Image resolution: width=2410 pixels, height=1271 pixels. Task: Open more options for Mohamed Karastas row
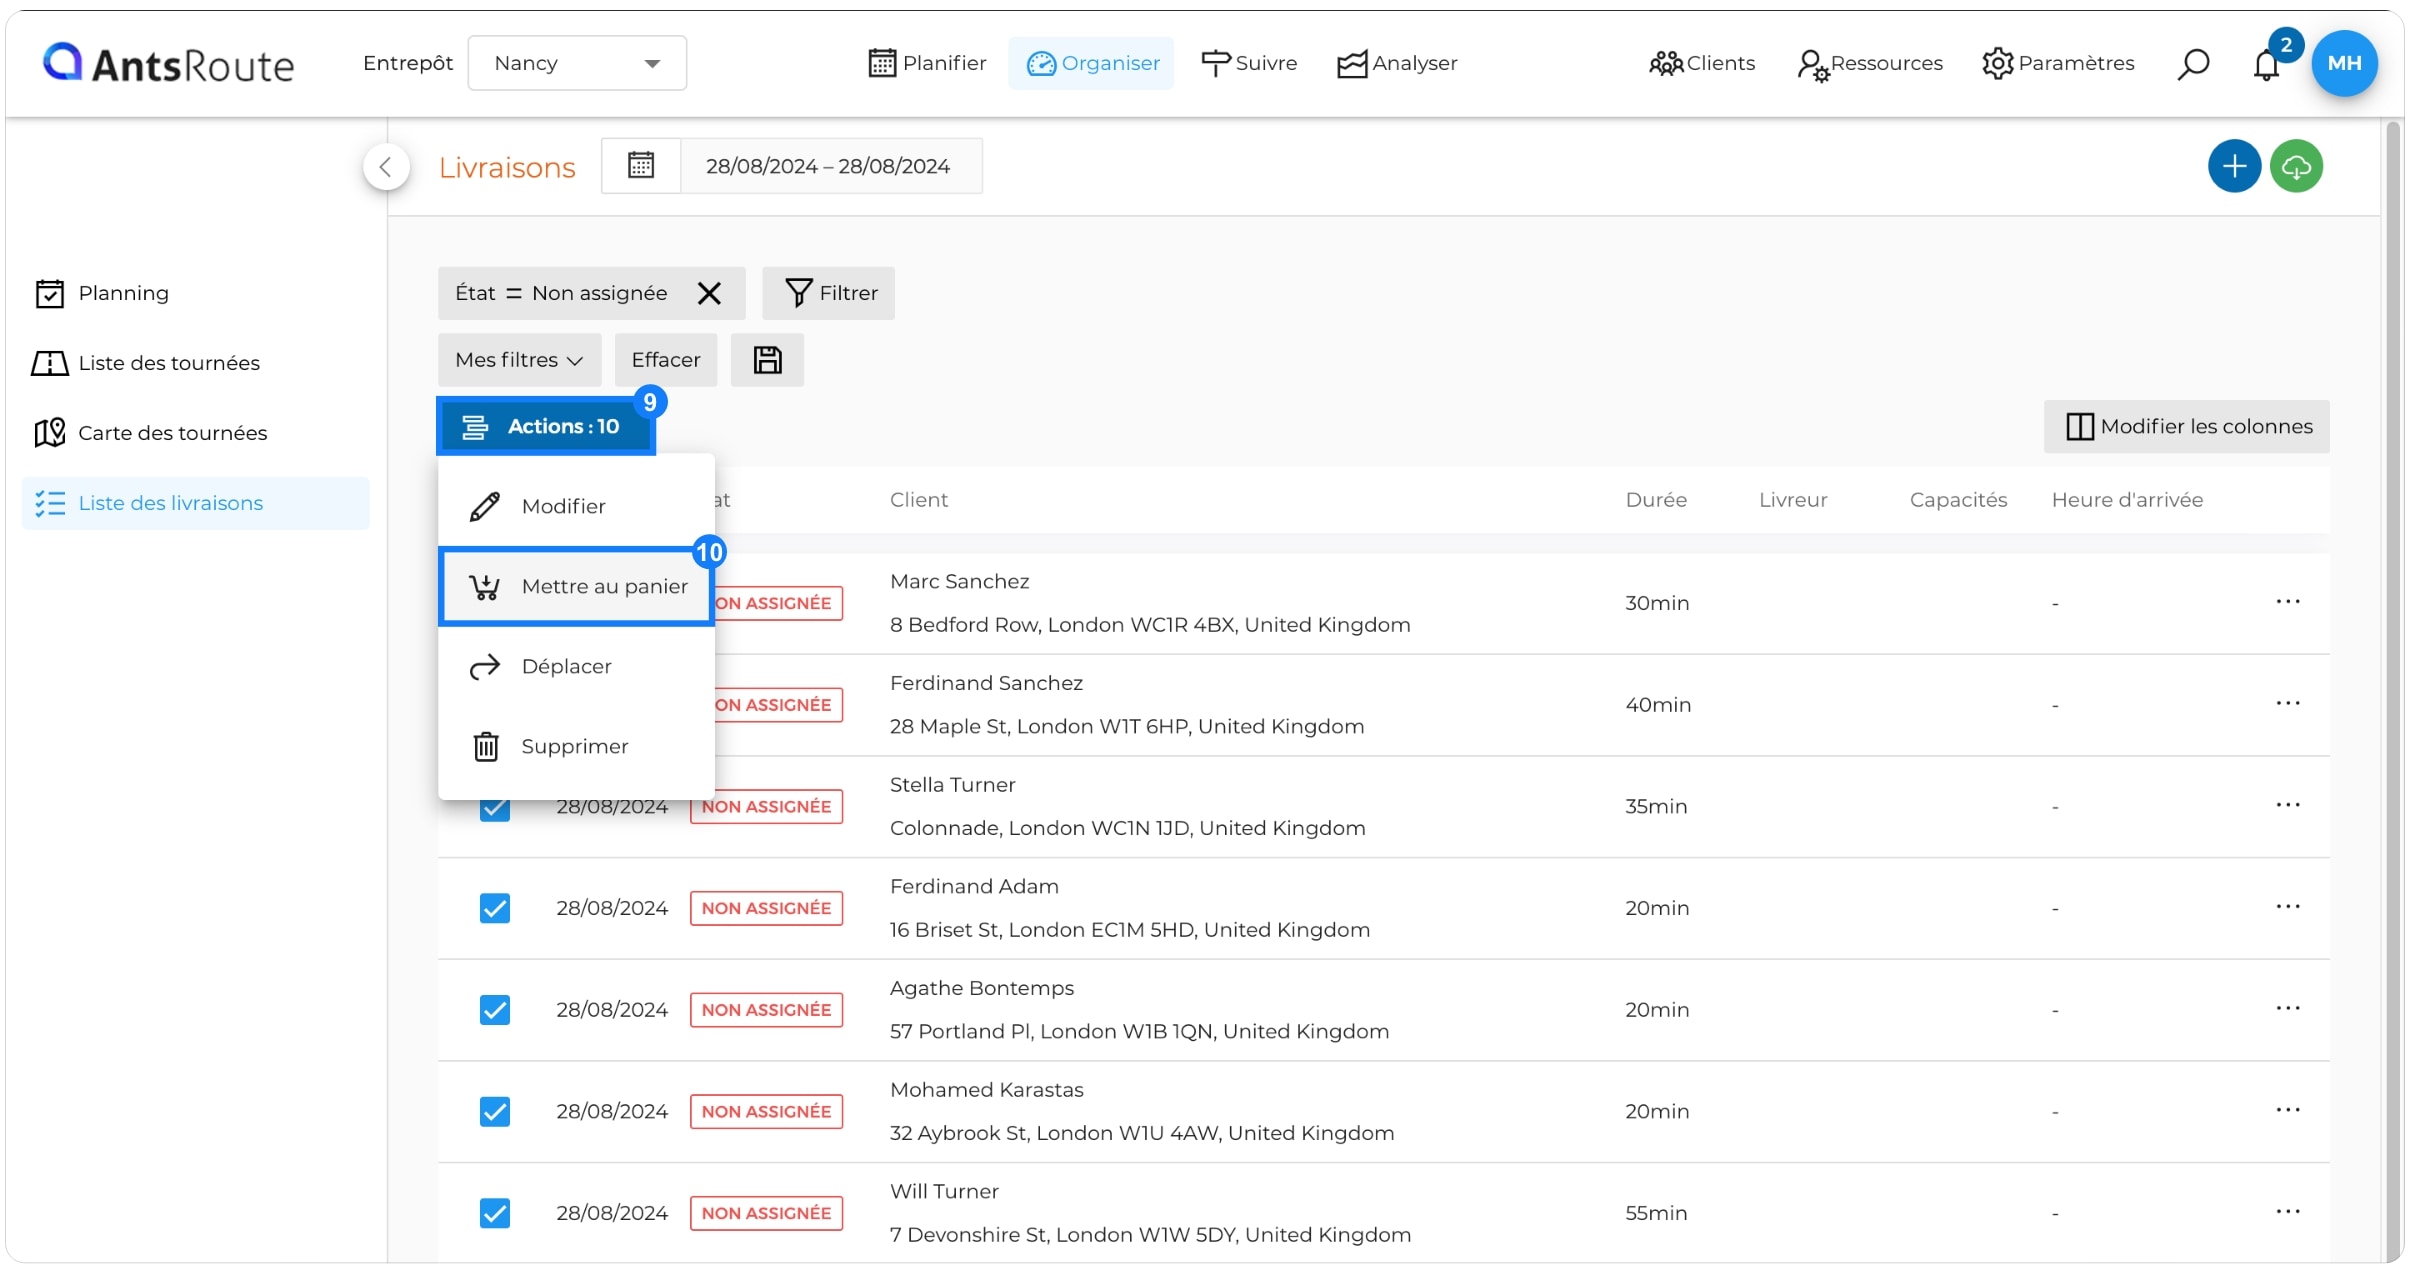click(2288, 1110)
